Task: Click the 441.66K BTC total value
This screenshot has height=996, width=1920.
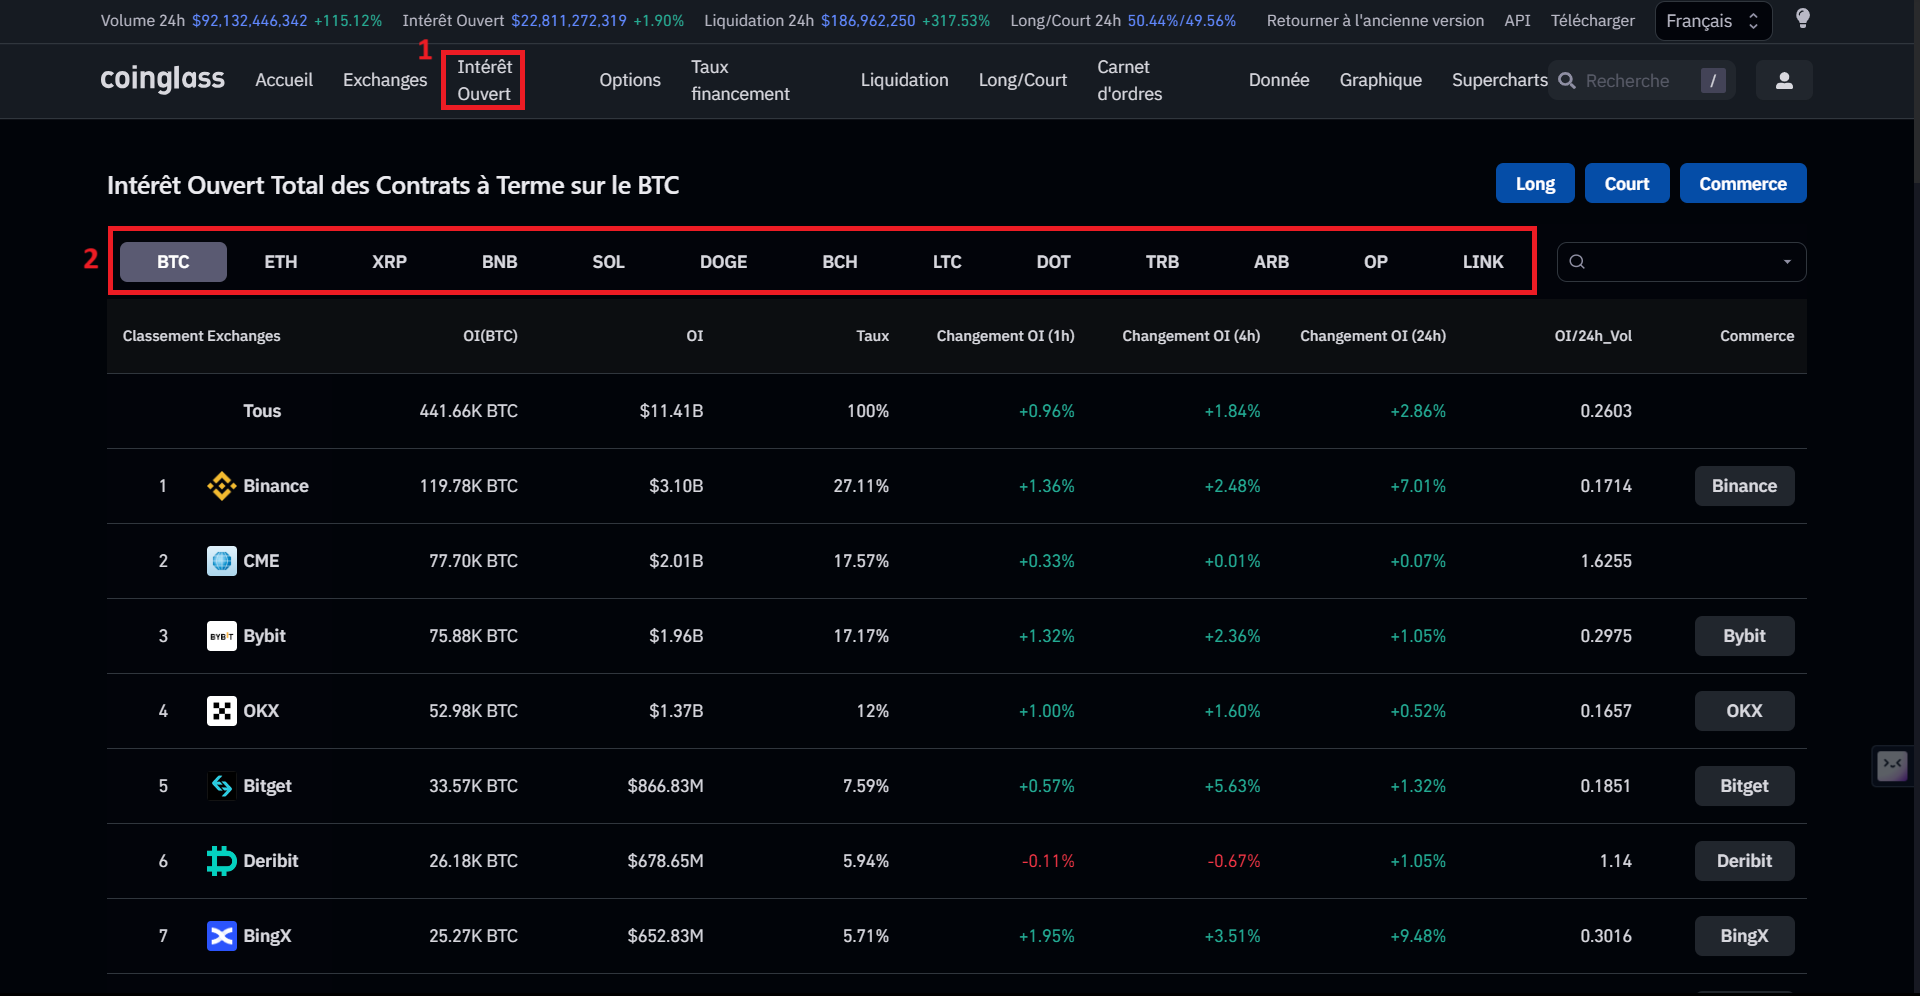Action: pyautogui.click(x=469, y=411)
